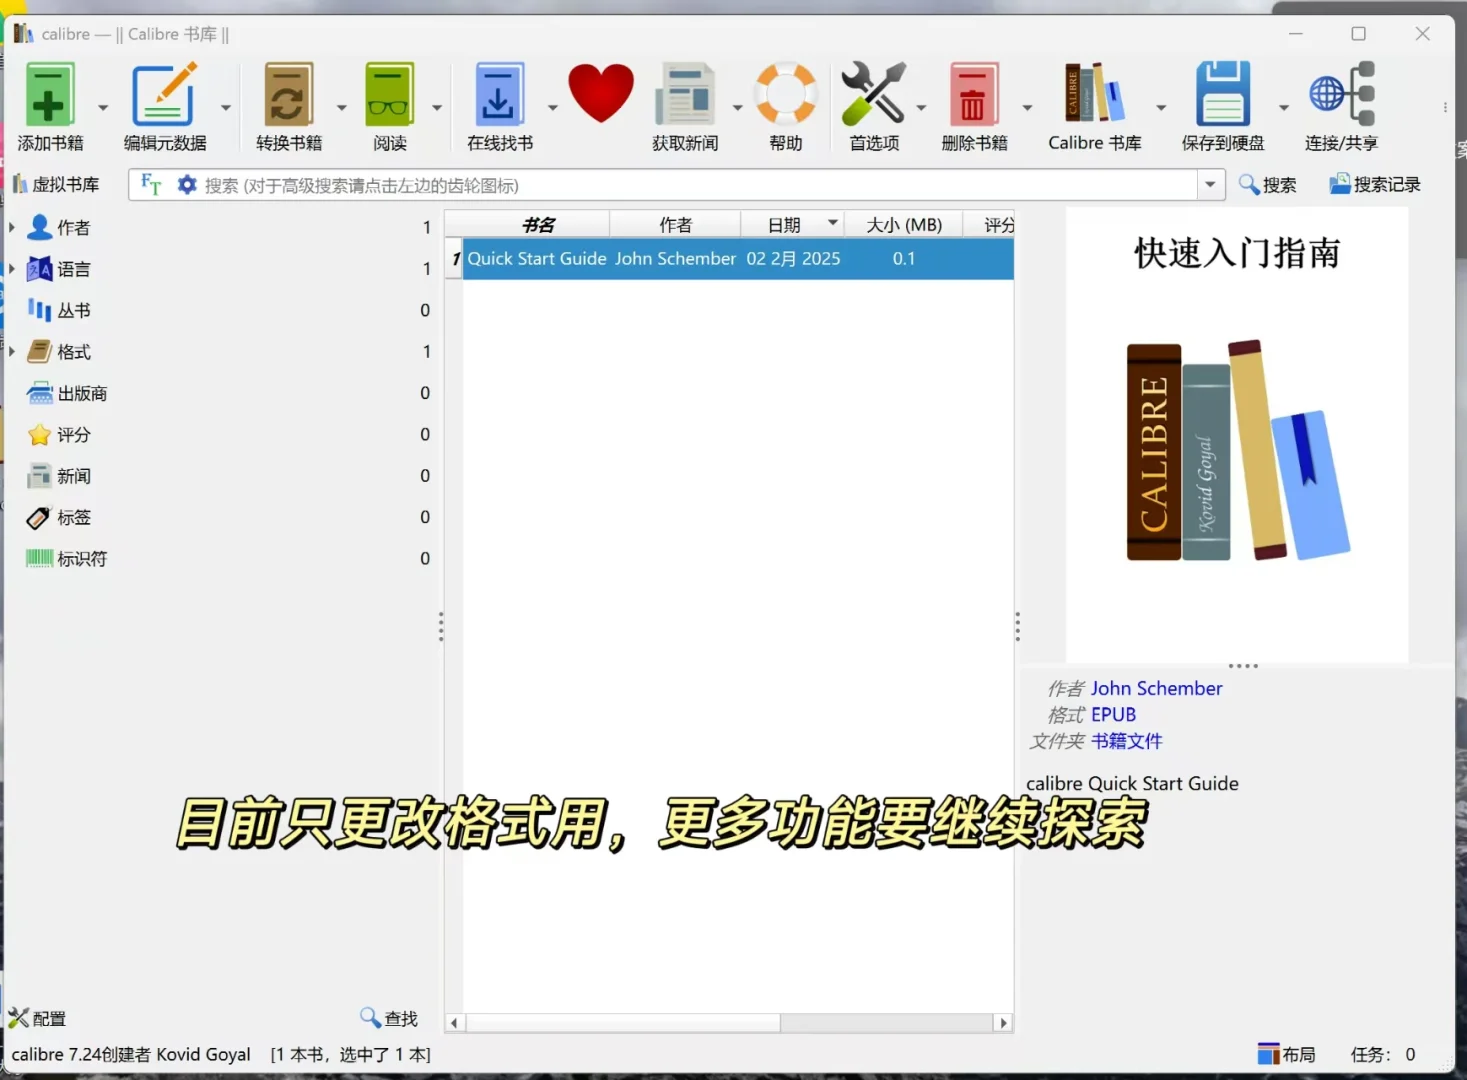Open dropdown arrow next to Edit metadata
This screenshot has width=1467, height=1080.
pyautogui.click(x=226, y=107)
